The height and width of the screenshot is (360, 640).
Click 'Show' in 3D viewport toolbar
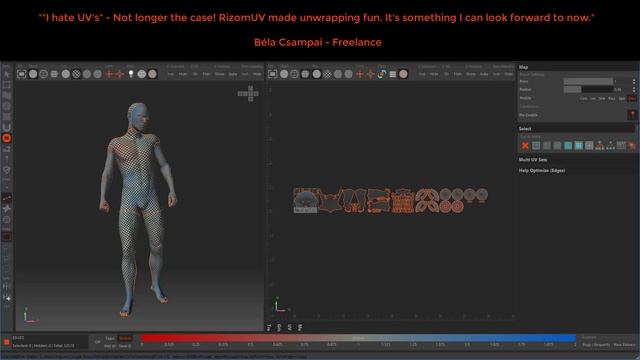[220, 74]
